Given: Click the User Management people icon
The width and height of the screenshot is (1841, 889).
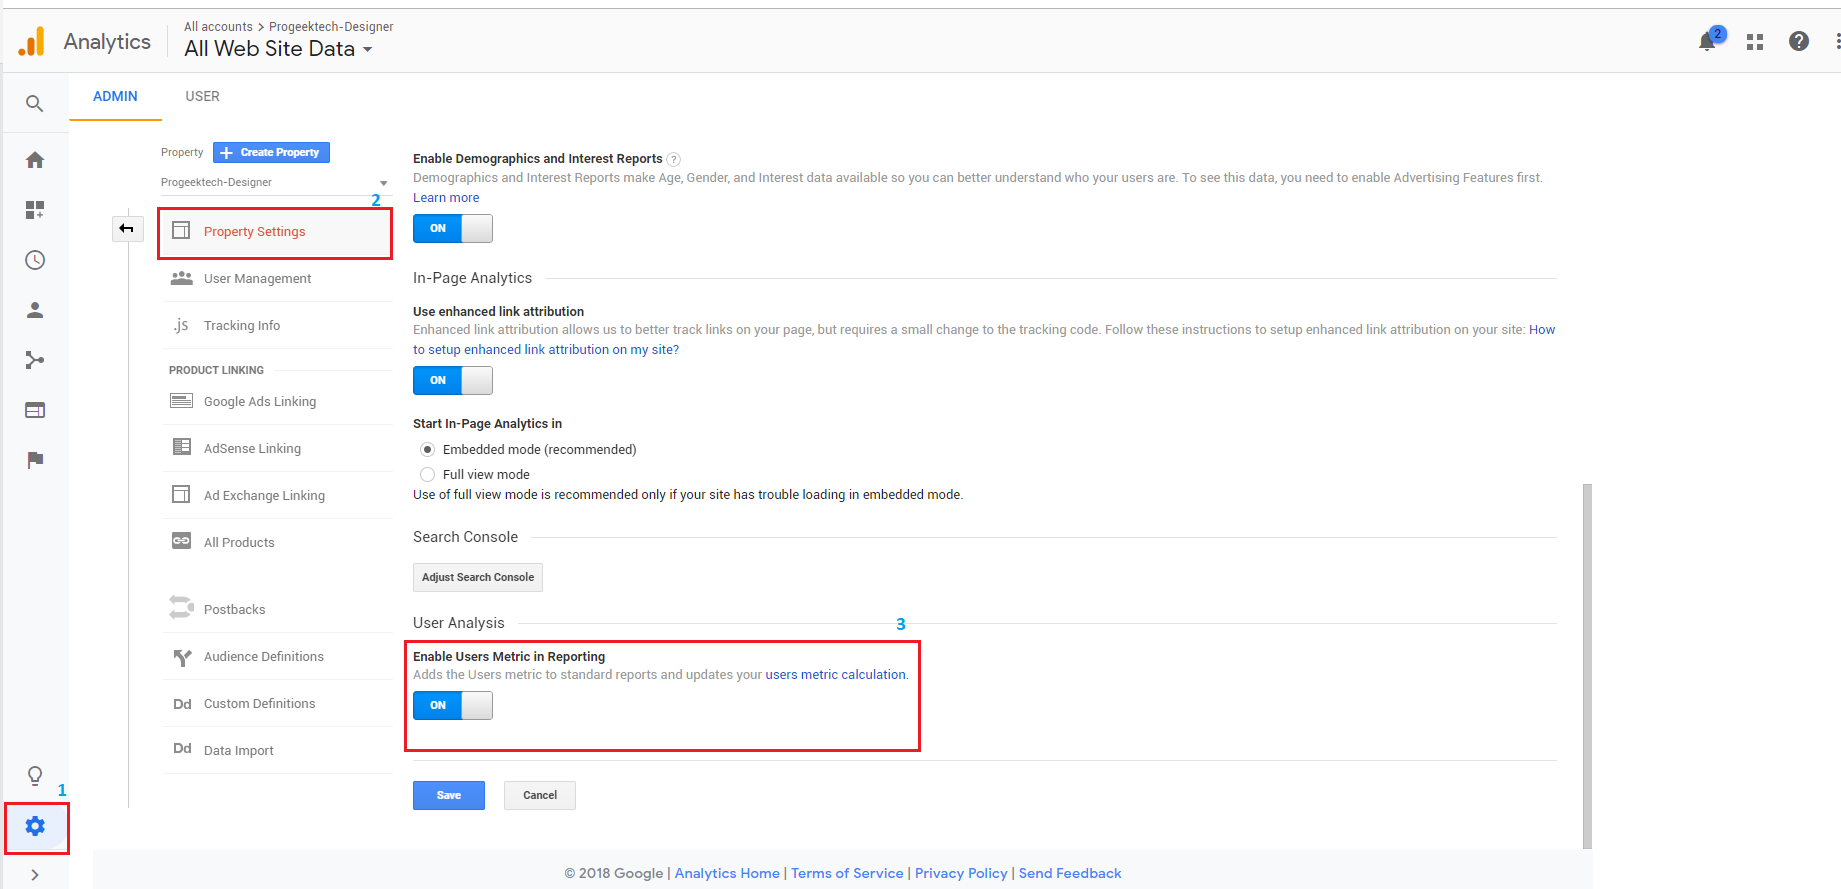Looking at the screenshot, I should point(181,278).
